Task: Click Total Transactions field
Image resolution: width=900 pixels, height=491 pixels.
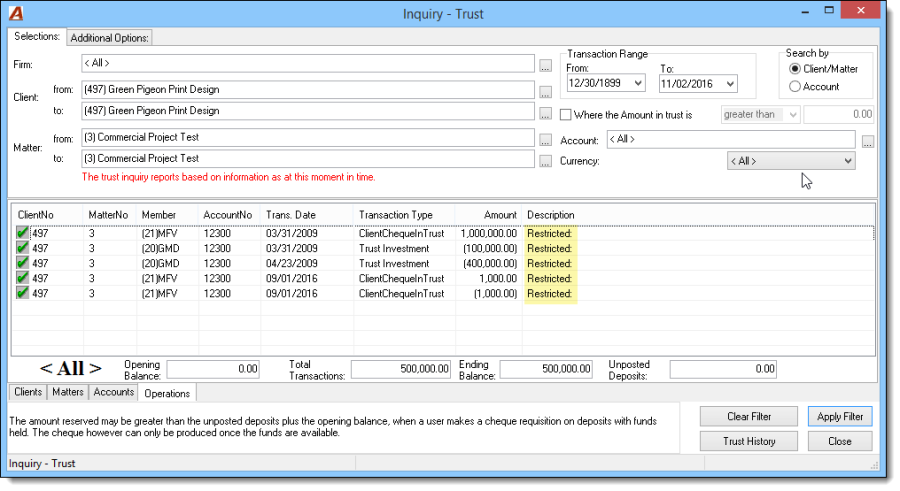Action: click(x=401, y=369)
